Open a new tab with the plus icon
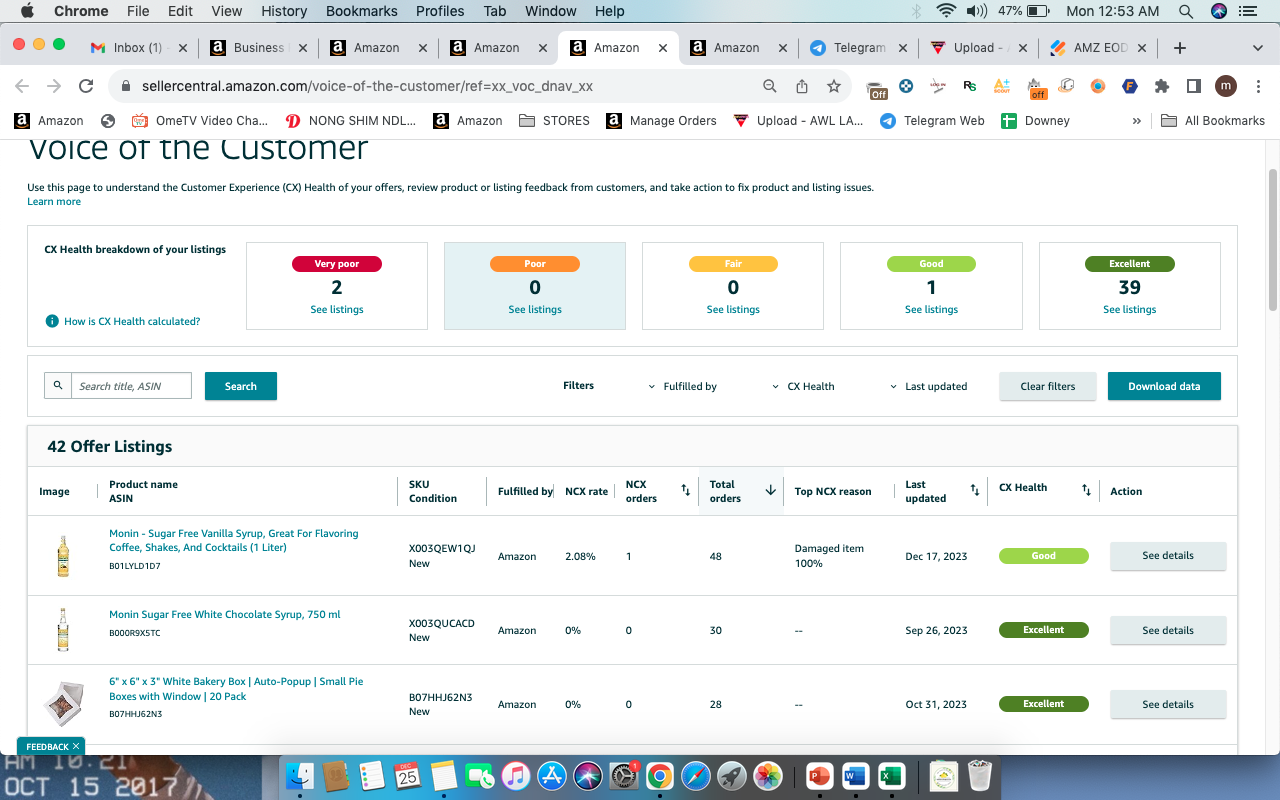 click(x=1180, y=48)
